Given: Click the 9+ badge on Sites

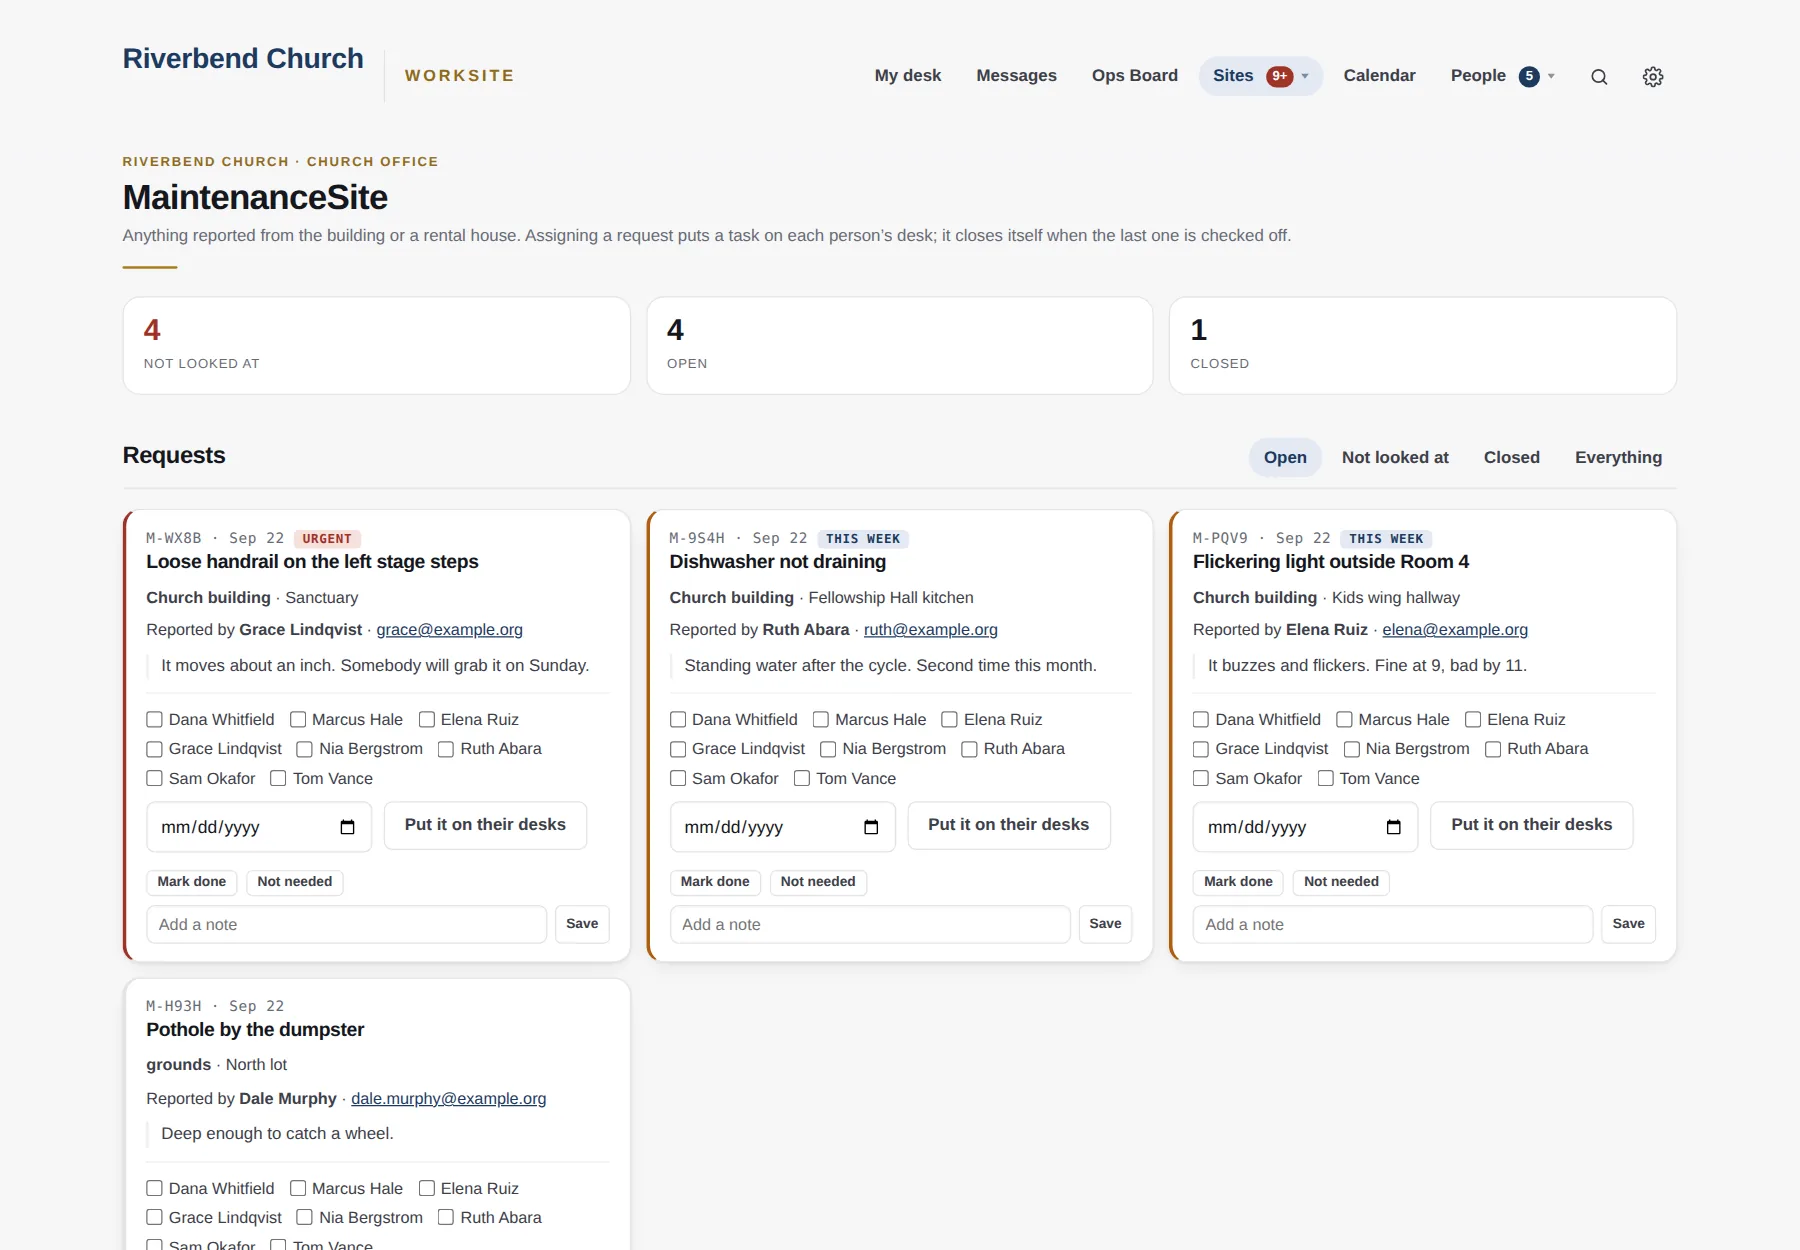Looking at the screenshot, I should coord(1280,76).
